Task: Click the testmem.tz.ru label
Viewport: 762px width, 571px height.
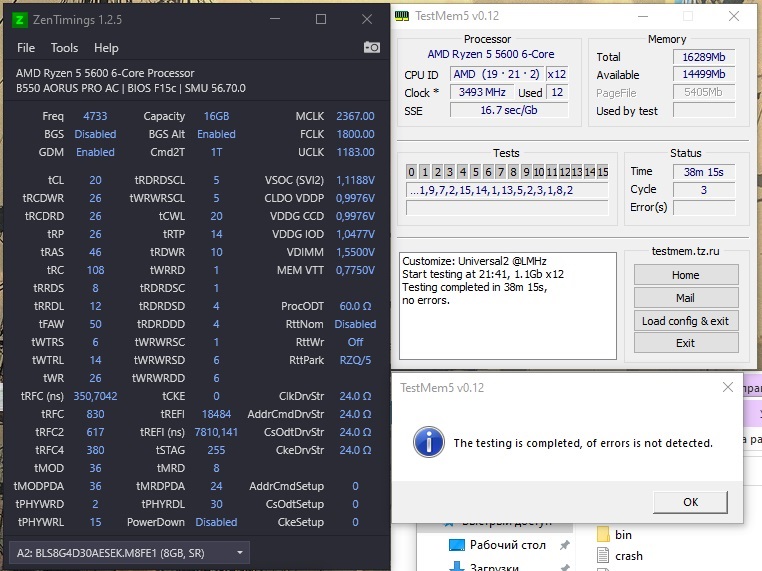Action: click(x=685, y=251)
